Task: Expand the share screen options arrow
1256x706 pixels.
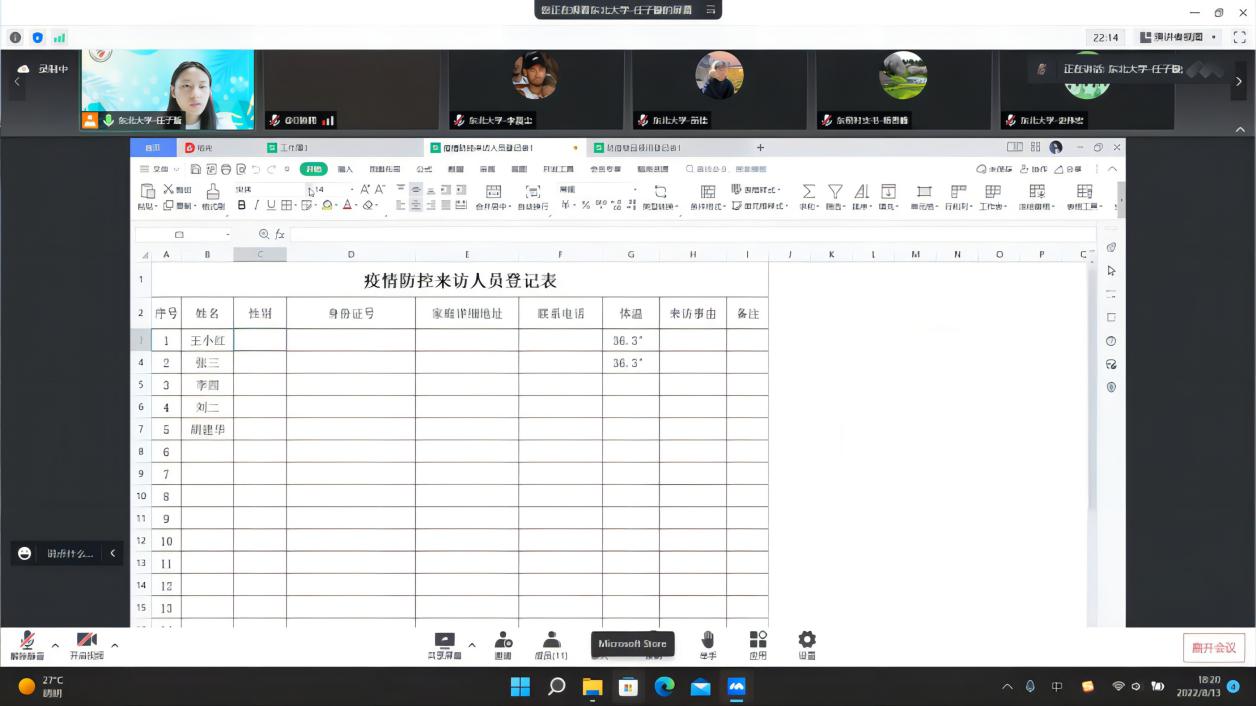Action: pyautogui.click(x=472, y=645)
